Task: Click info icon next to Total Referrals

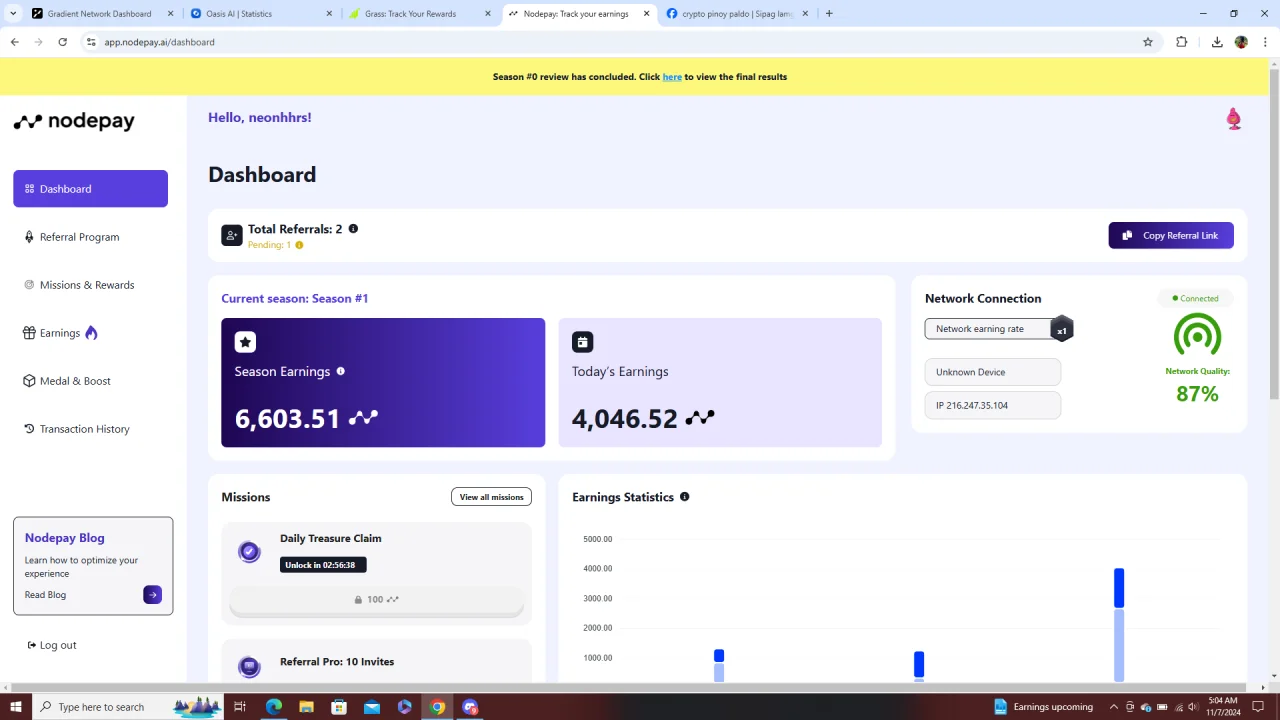Action: pyautogui.click(x=353, y=229)
